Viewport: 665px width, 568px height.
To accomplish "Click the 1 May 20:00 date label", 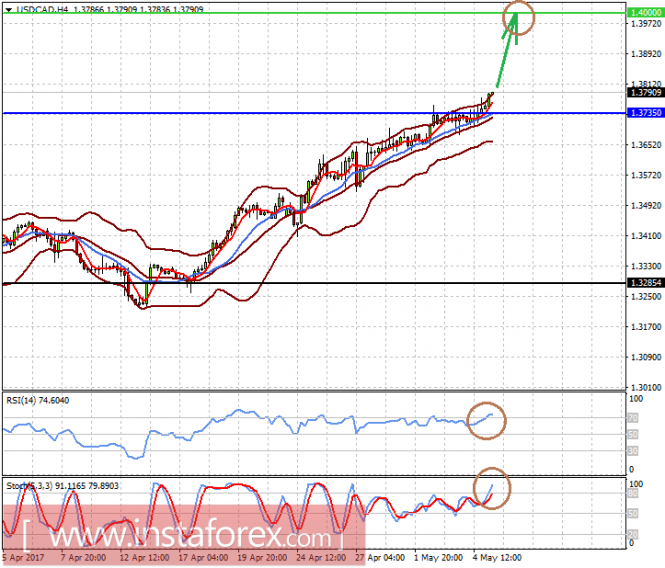I will click(x=439, y=557).
